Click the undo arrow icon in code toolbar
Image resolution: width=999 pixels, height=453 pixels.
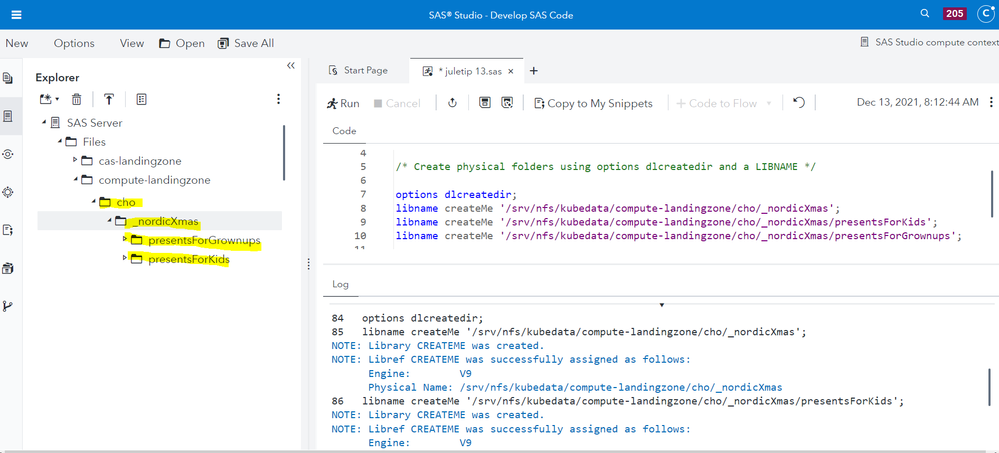tap(798, 103)
